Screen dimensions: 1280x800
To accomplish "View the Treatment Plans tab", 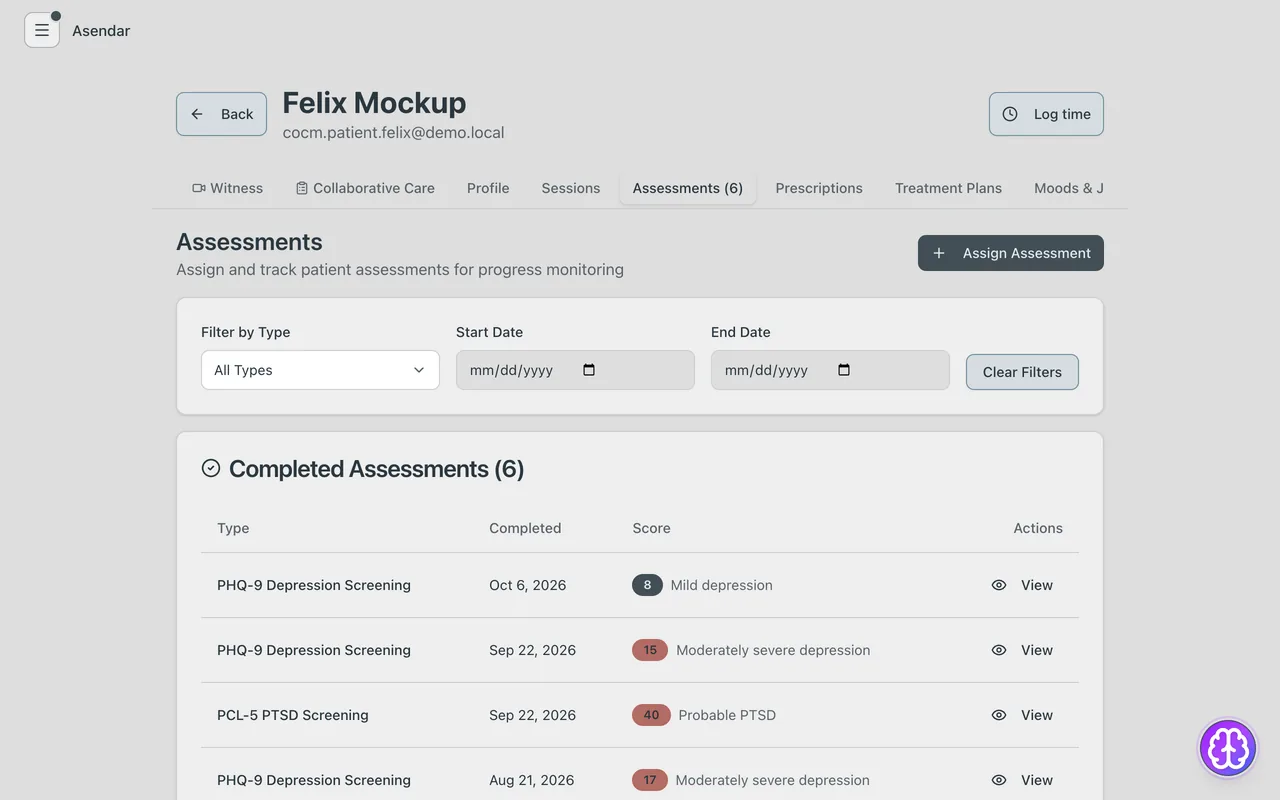I will pos(948,188).
